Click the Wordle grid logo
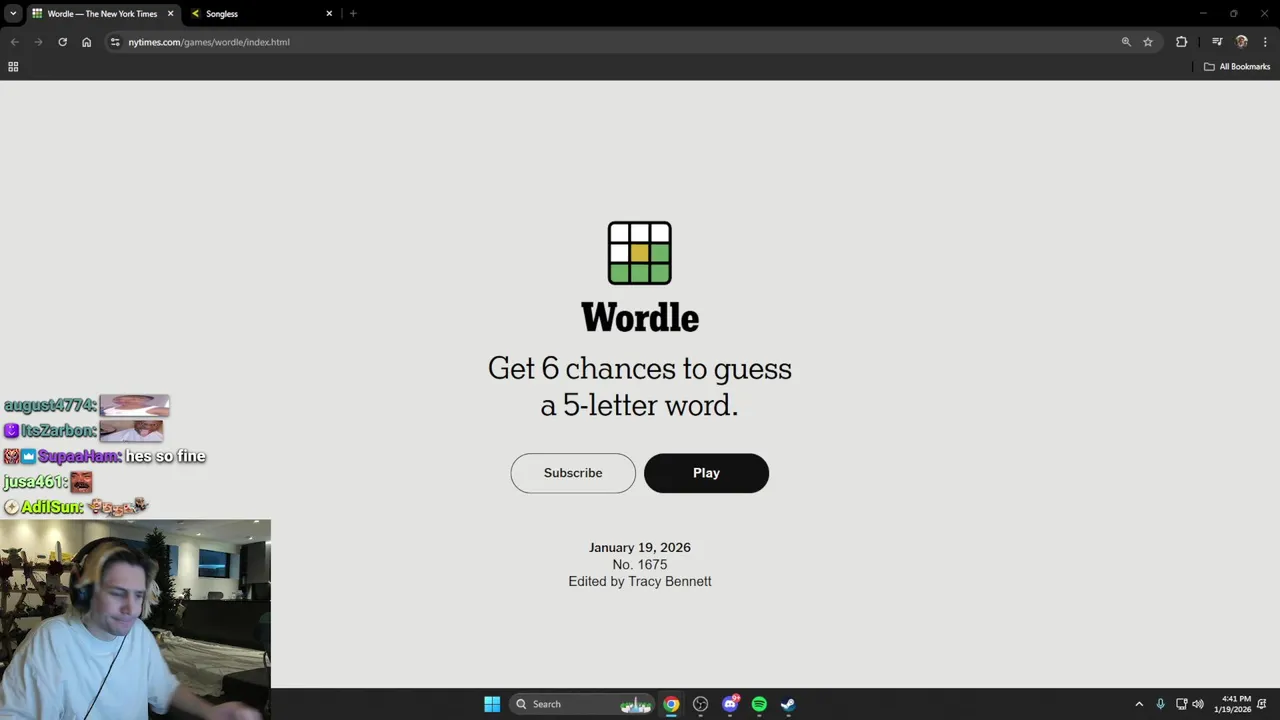The height and width of the screenshot is (720, 1280). (x=640, y=253)
